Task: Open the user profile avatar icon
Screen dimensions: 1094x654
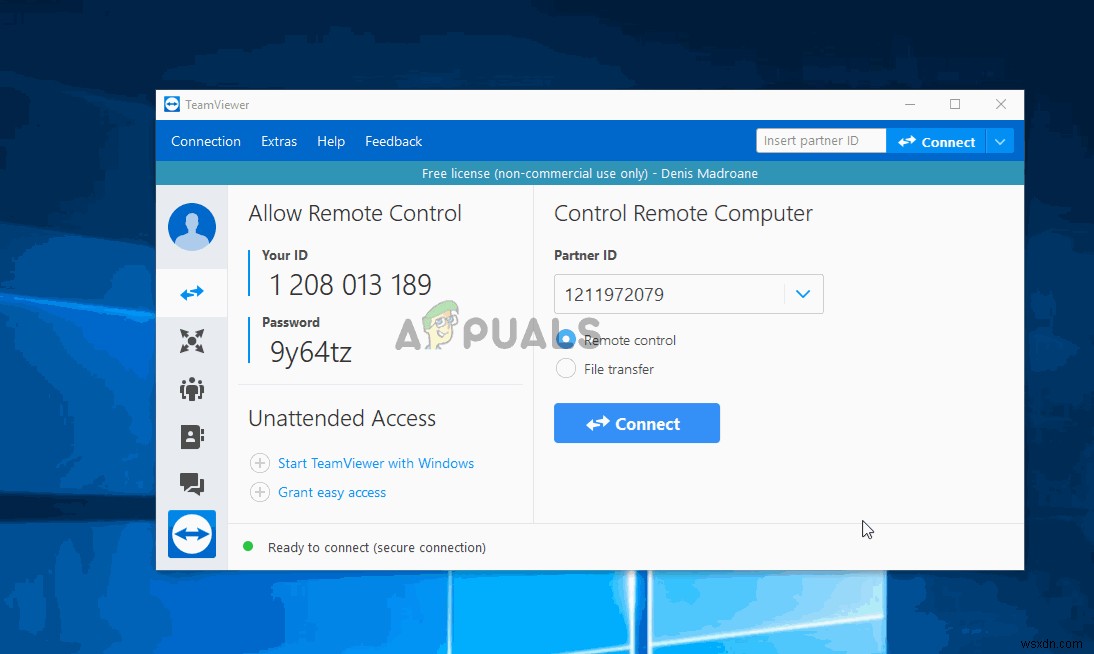Action: pos(192,227)
